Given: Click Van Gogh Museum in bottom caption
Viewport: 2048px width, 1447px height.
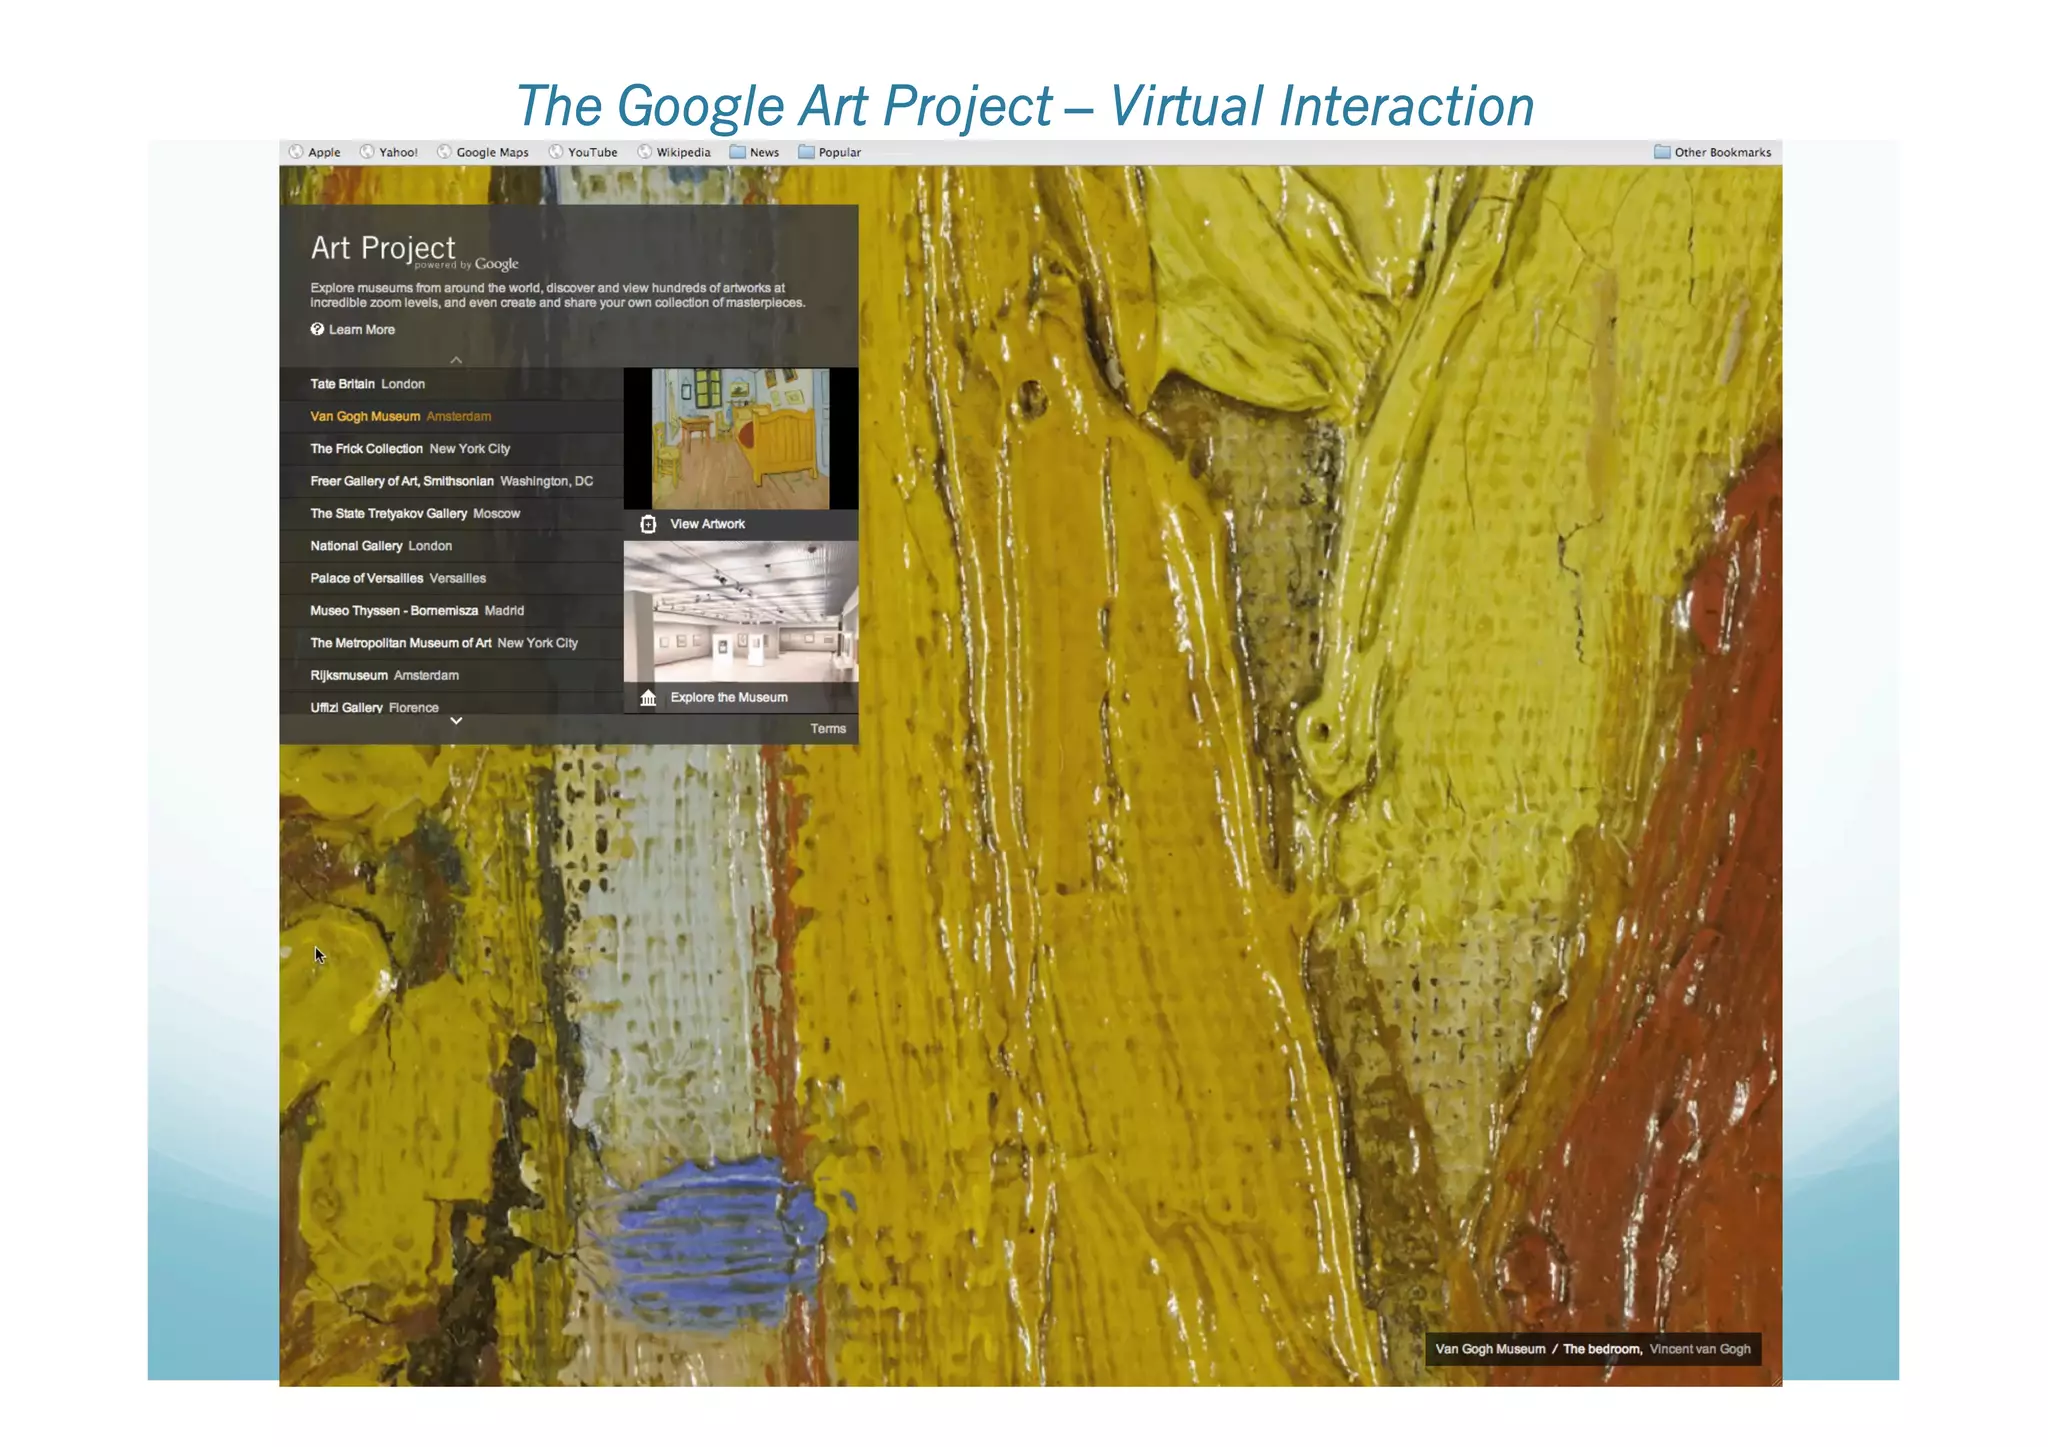Looking at the screenshot, I should [x=1490, y=1349].
